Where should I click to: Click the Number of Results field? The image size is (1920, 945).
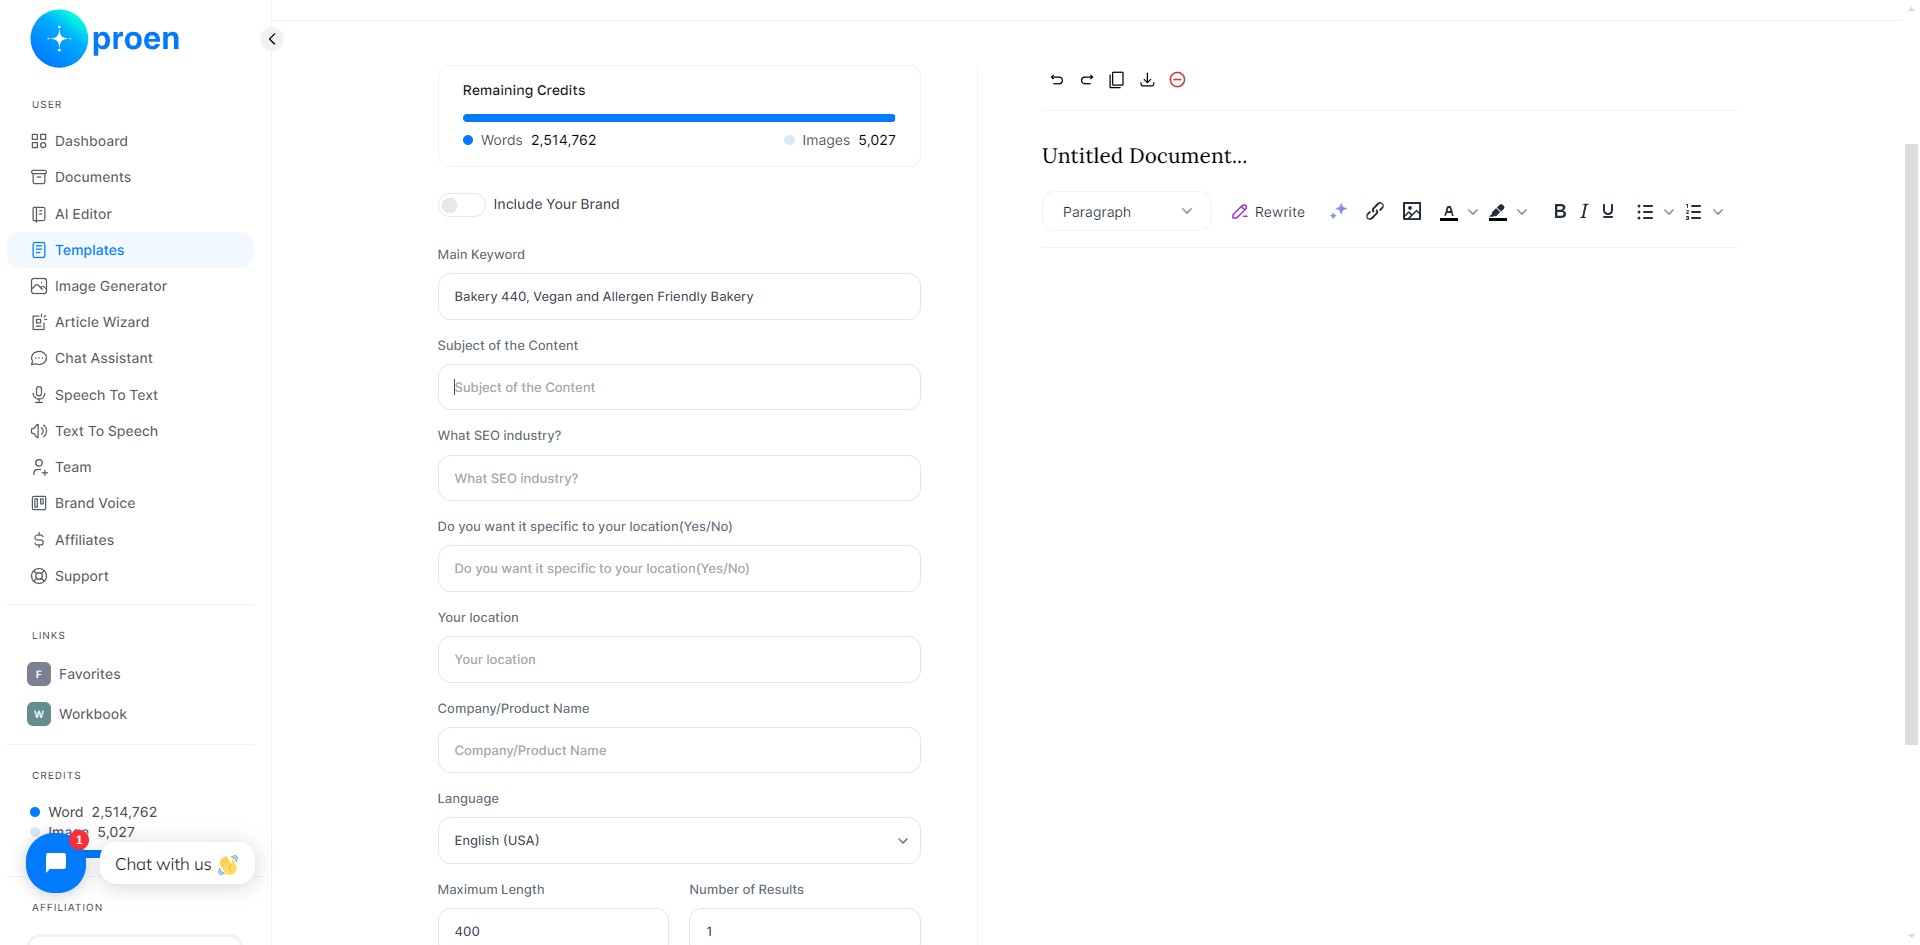coord(805,927)
